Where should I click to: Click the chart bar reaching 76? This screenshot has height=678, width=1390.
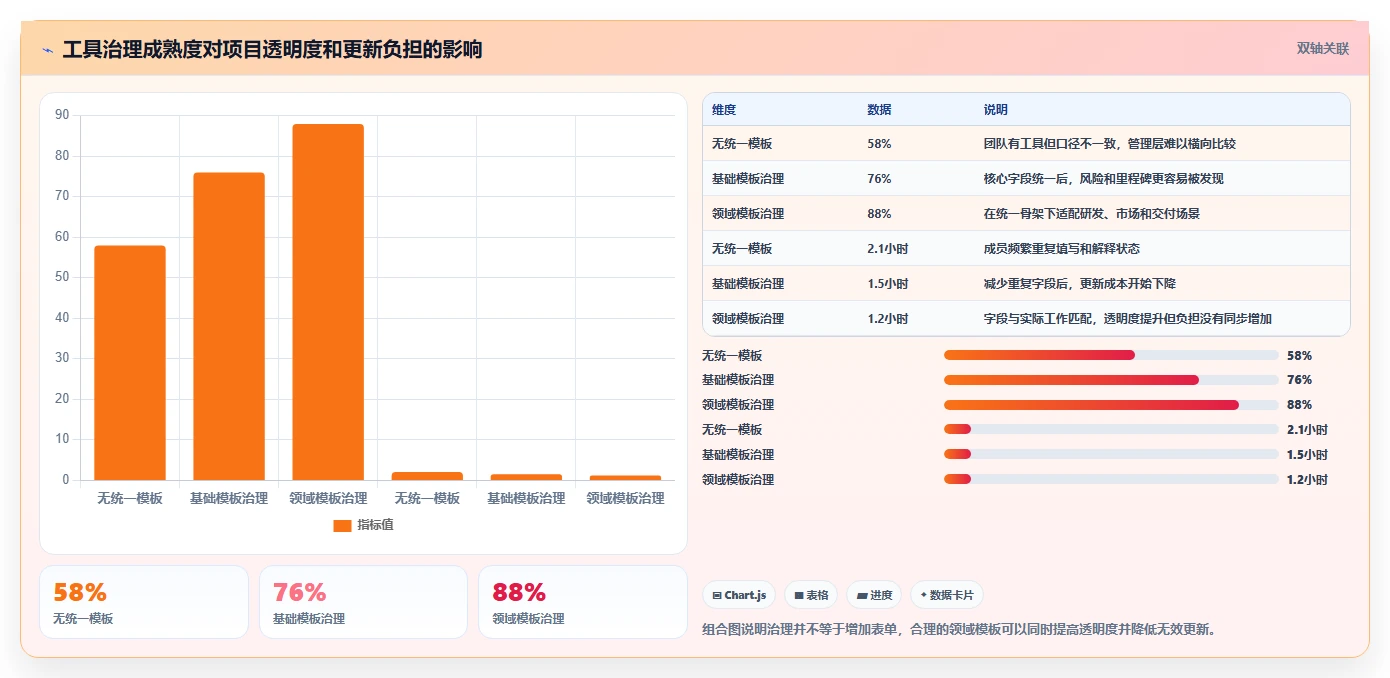[229, 326]
